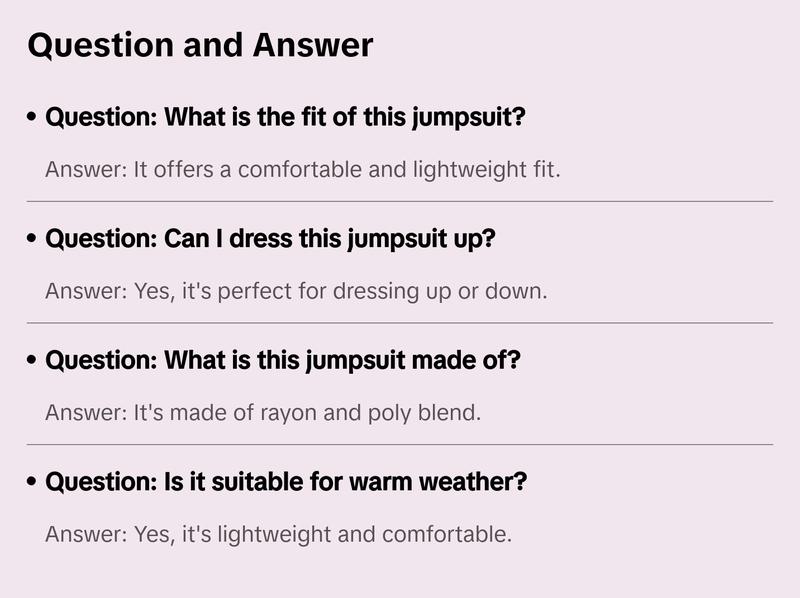Expand "What is this jumpsuit made of?" question
The image size is (800, 598).
[283, 360]
